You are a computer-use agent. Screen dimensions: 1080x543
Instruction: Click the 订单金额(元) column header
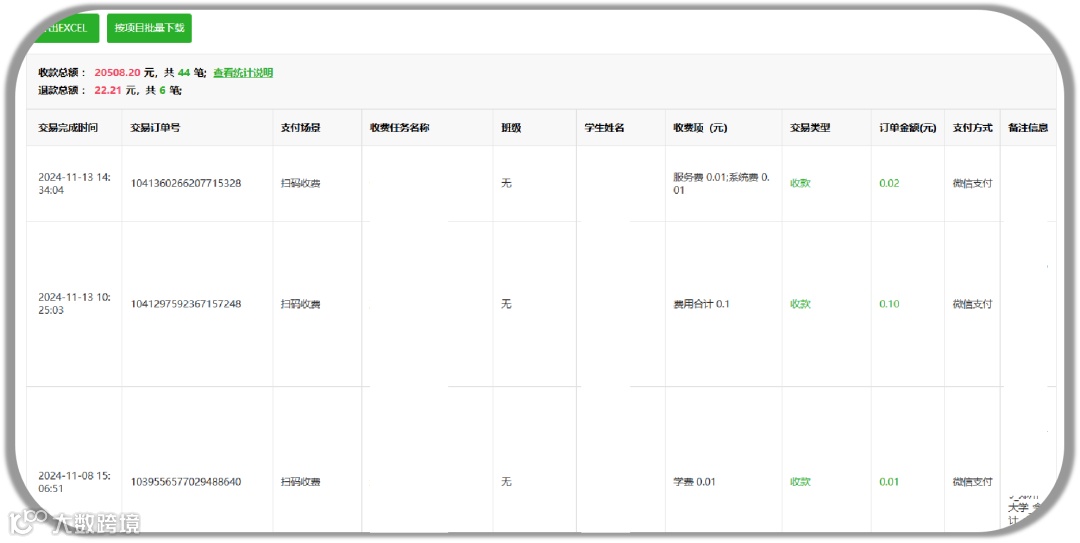tap(908, 127)
